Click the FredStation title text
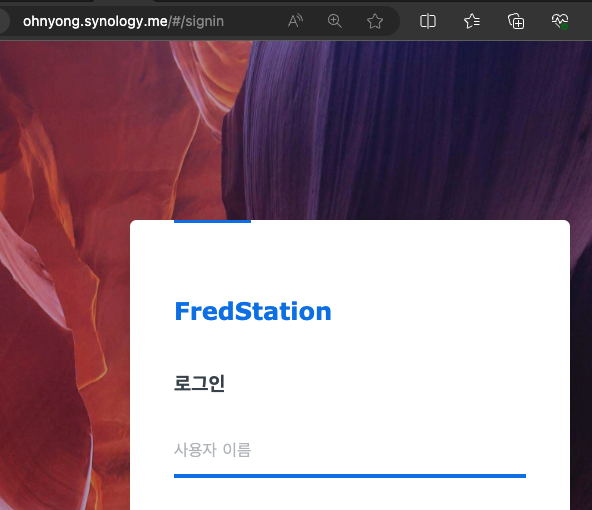This screenshot has width=592, height=510. point(253,311)
